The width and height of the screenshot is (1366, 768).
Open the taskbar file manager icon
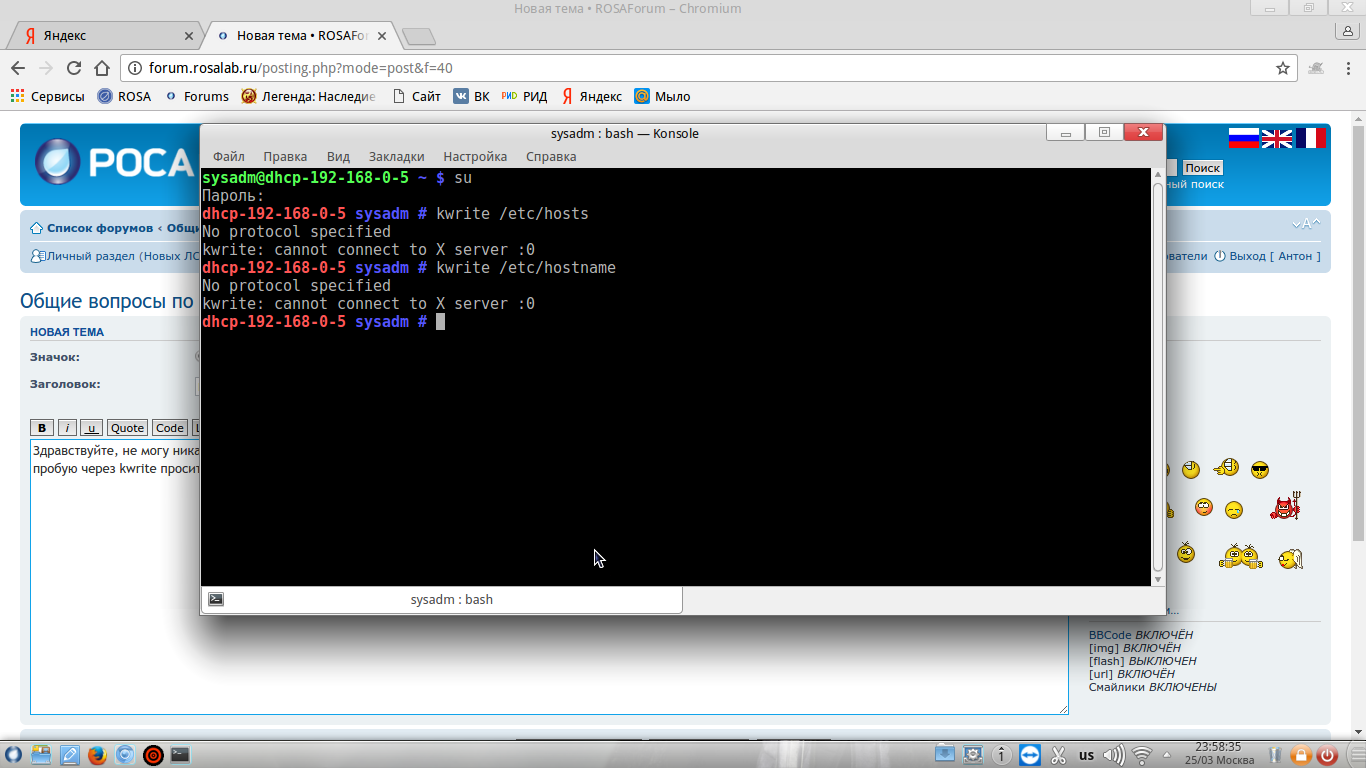(41, 755)
